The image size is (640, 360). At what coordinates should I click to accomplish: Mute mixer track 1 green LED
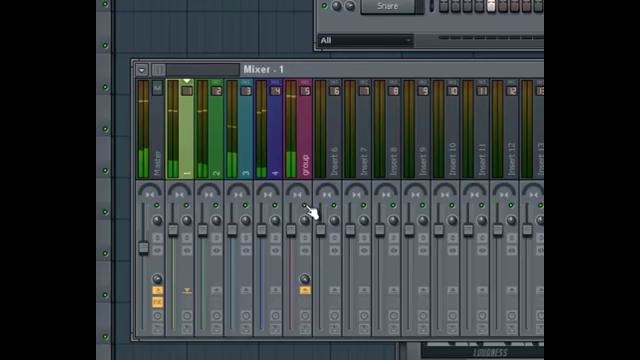187,205
